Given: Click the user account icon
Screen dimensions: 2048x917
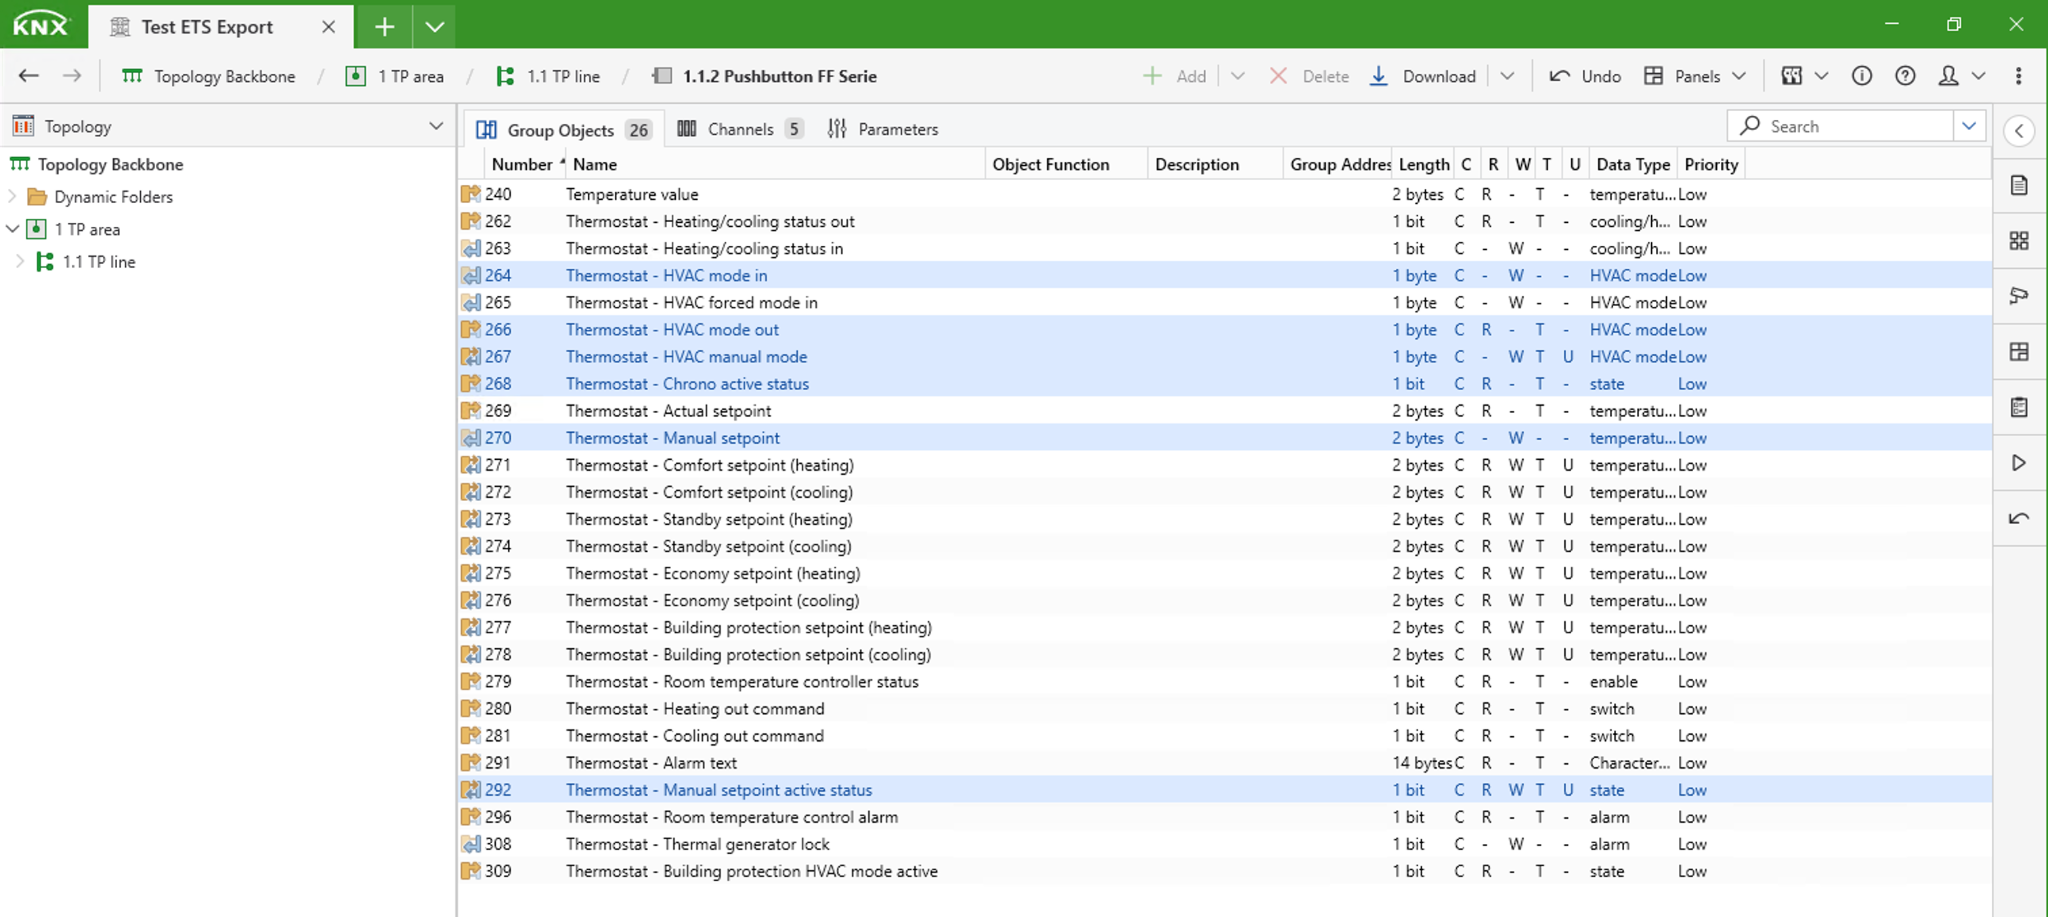Looking at the screenshot, I should click(x=1949, y=76).
